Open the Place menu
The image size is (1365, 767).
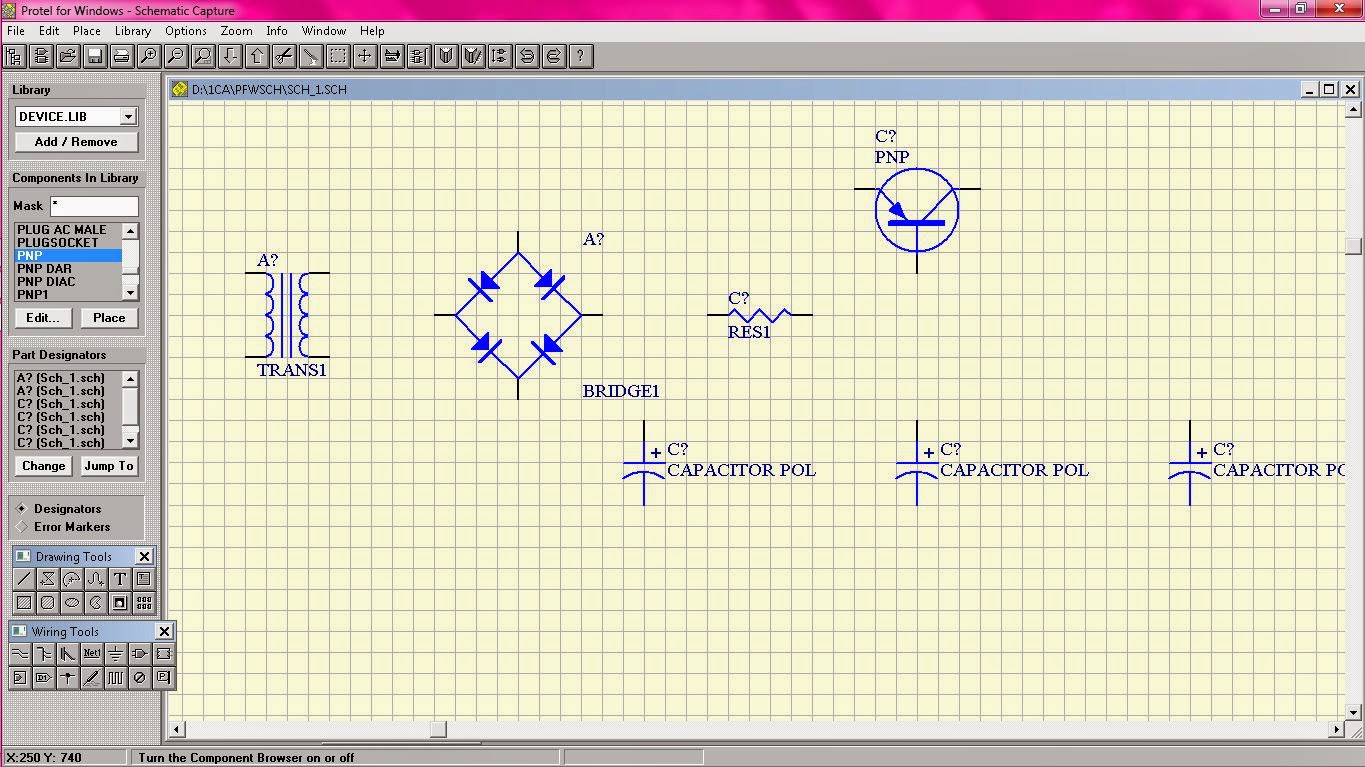87,31
